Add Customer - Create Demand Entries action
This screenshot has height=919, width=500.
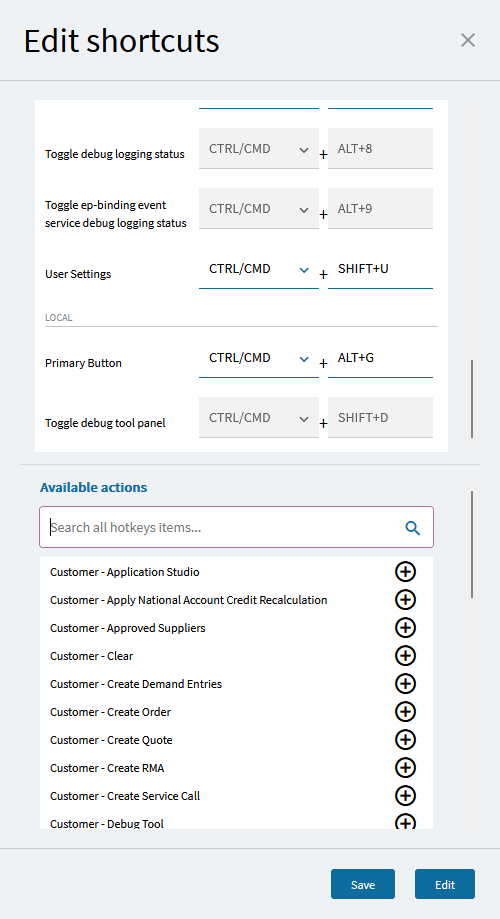405,683
